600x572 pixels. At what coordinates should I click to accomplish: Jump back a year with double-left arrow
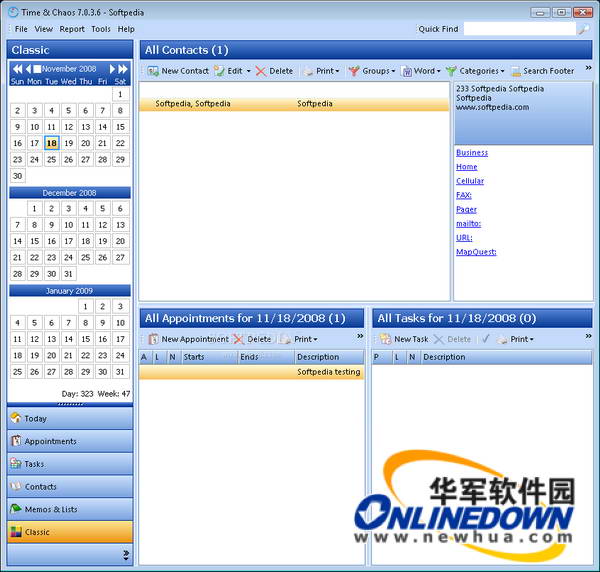18,69
